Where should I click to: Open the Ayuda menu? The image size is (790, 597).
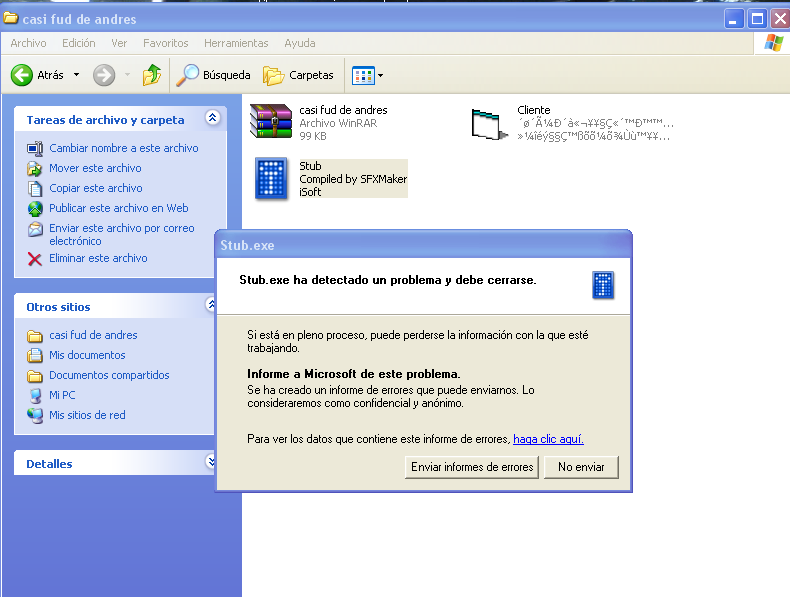coord(300,43)
